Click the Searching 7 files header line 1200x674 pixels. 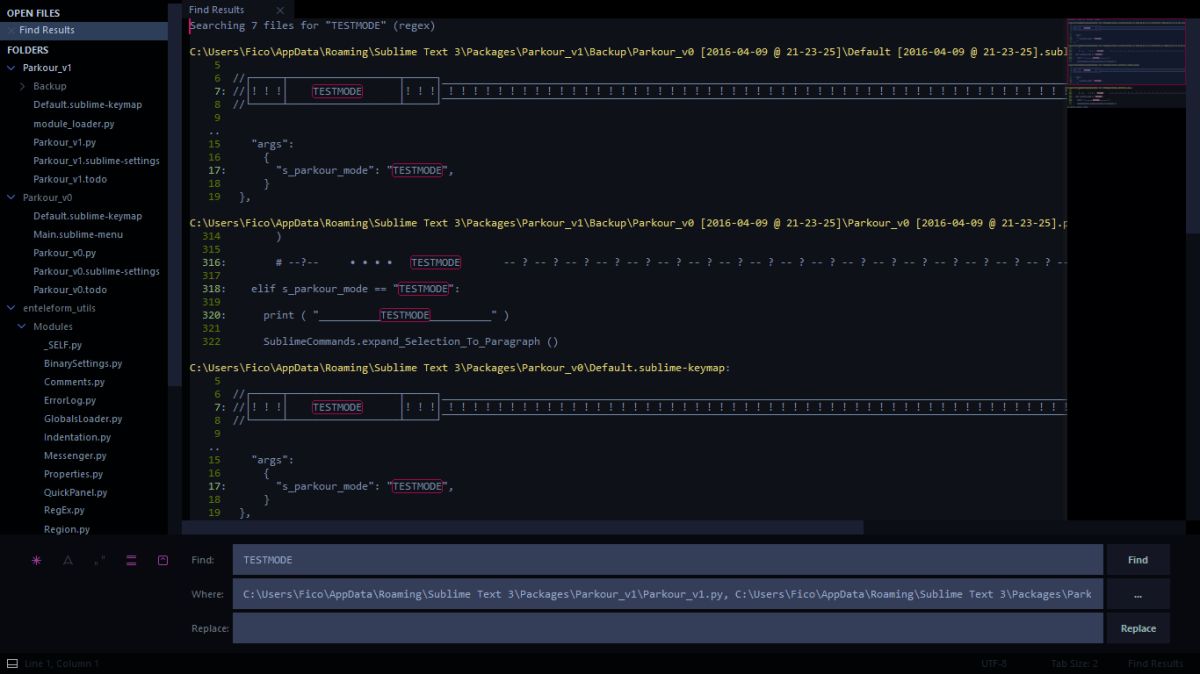pyautogui.click(x=312, y=26)
